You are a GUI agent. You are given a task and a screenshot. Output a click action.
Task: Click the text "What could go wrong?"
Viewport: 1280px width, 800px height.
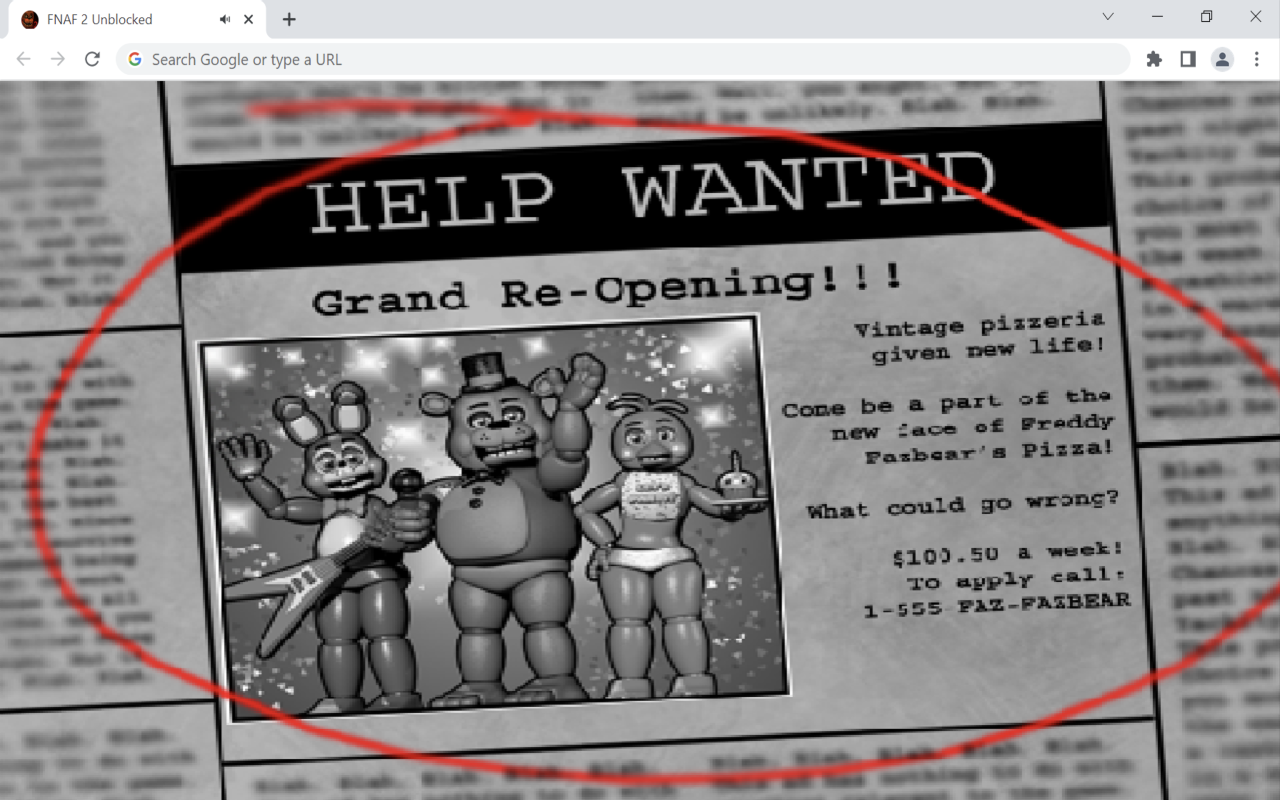click(963, 504)
